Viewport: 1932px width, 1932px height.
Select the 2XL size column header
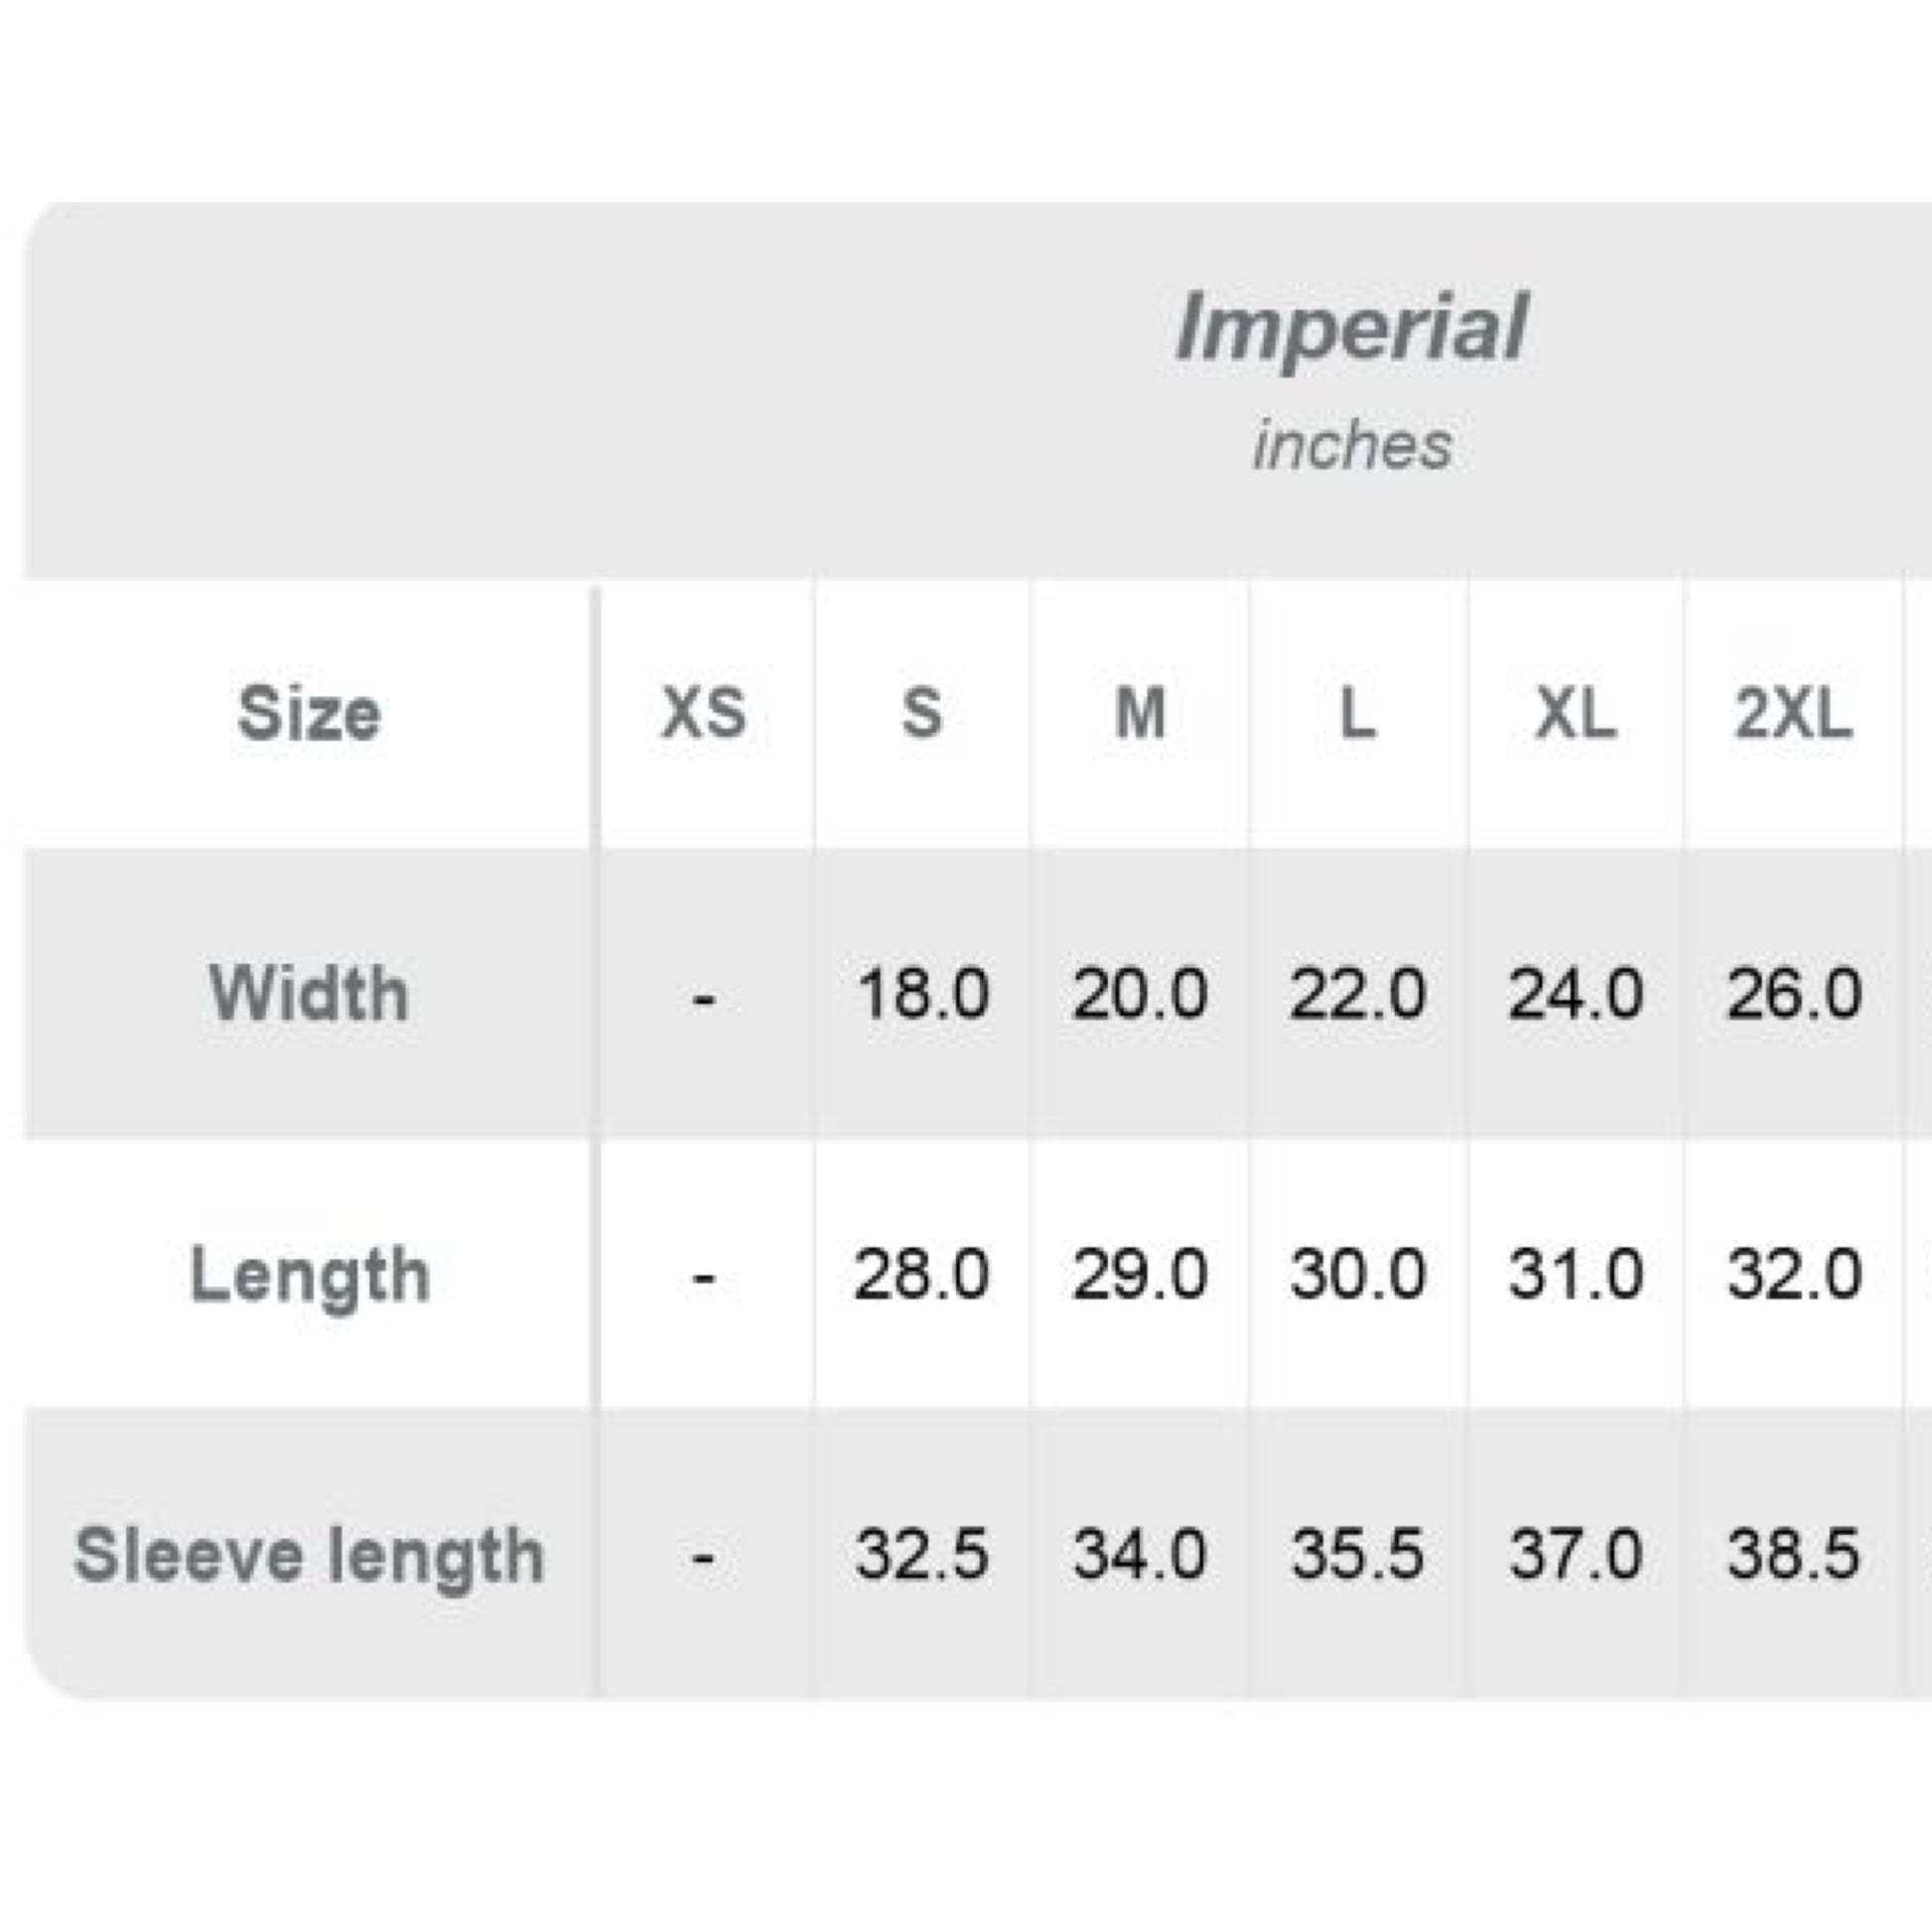(1794, 714)
